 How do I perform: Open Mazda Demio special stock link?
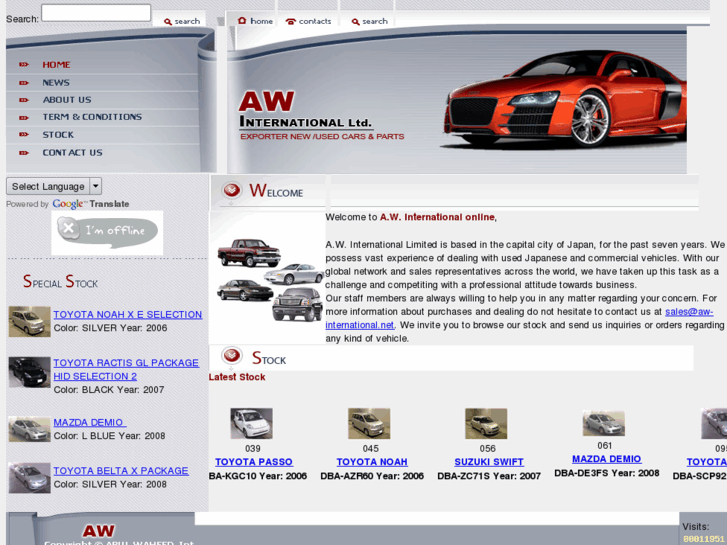click(x=89, y=423)
